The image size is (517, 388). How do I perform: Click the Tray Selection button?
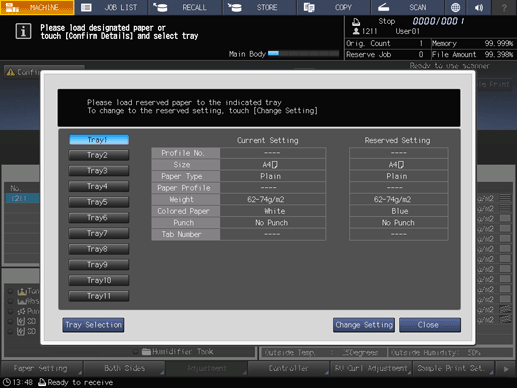click(93, 325)
